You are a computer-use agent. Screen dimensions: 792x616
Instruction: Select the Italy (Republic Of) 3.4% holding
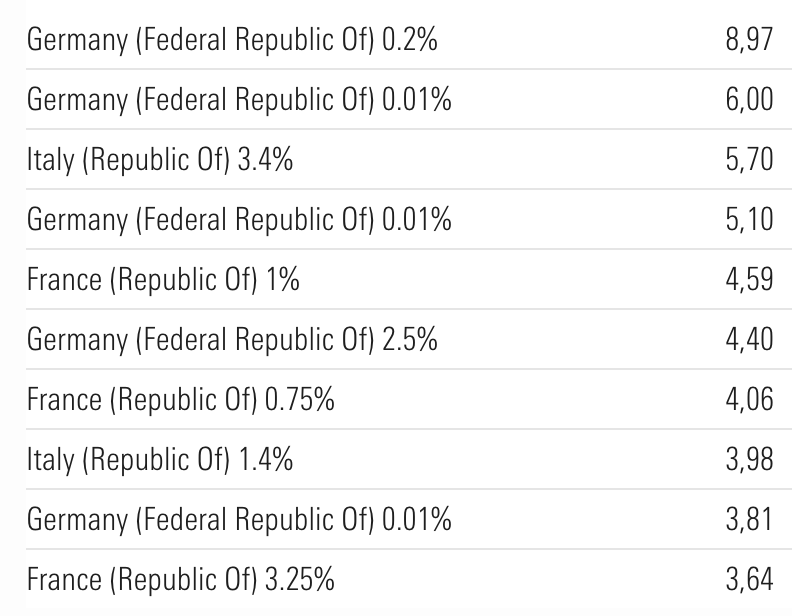[x=160, y=159]
